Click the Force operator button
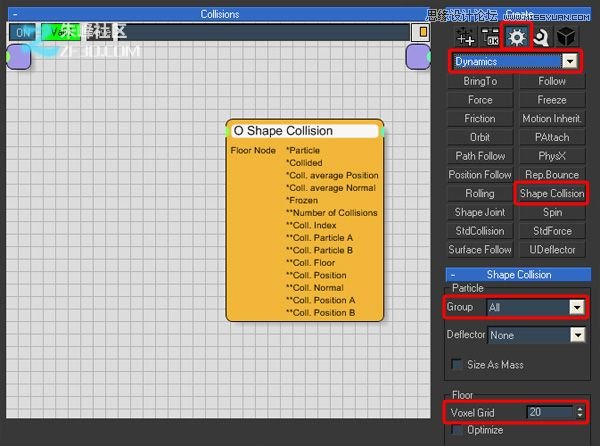The width and height of the screenshot is (600, 446). pos(480,100)
